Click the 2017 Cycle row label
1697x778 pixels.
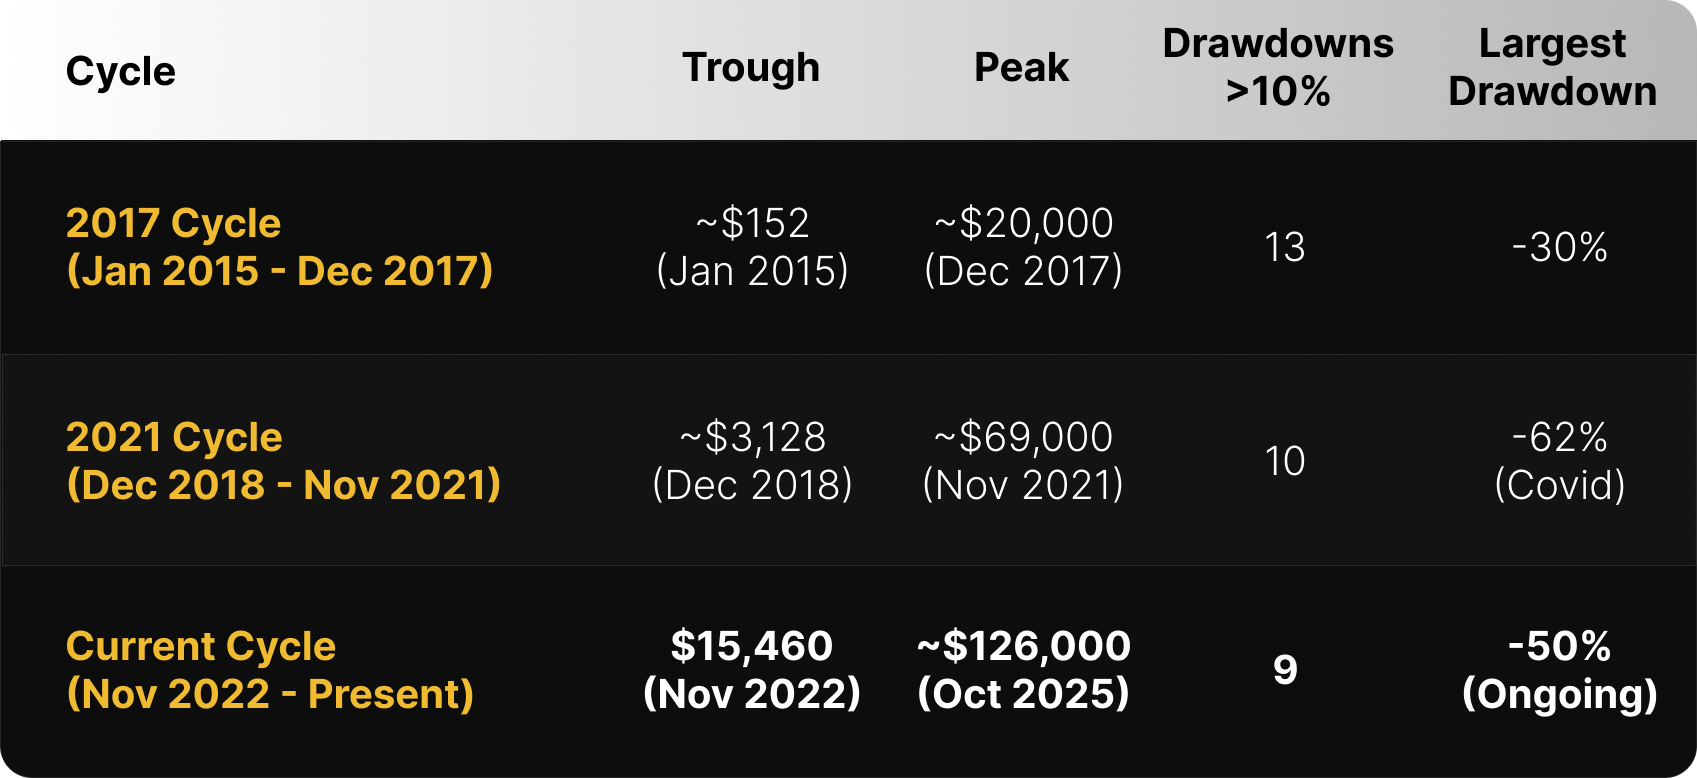[279, 247]
